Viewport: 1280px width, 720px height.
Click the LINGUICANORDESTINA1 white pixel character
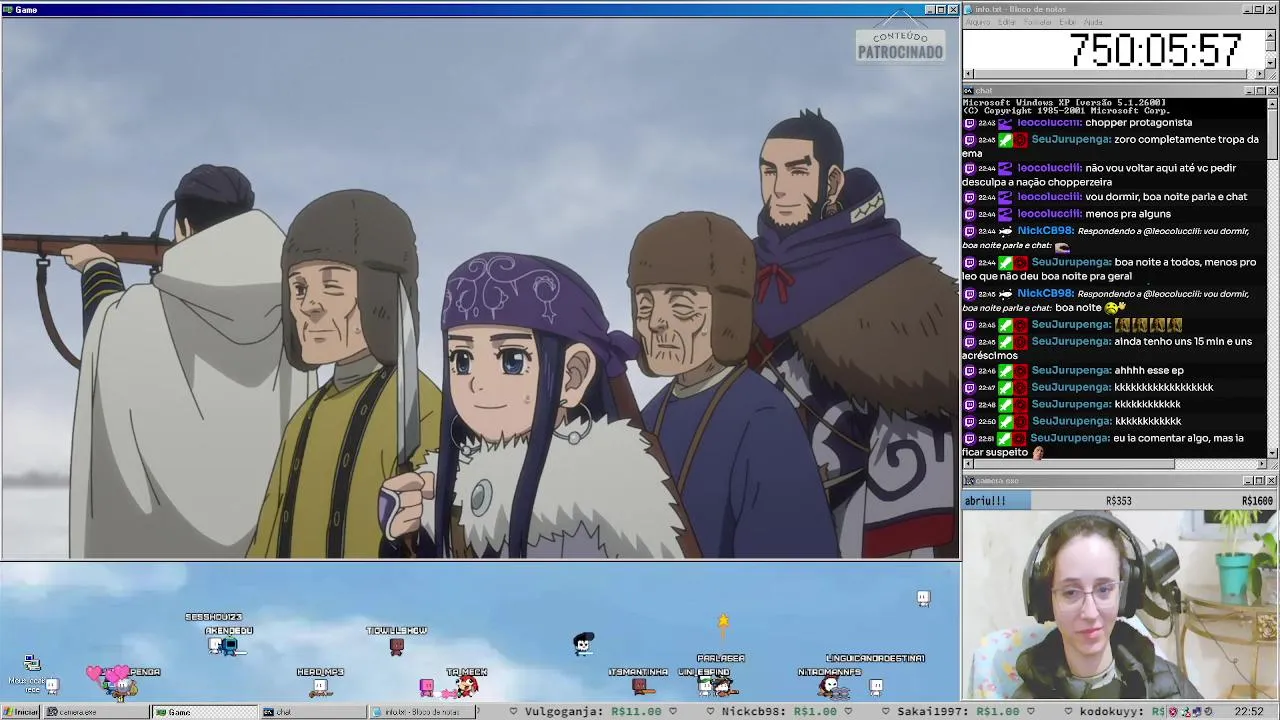point(876,686)
